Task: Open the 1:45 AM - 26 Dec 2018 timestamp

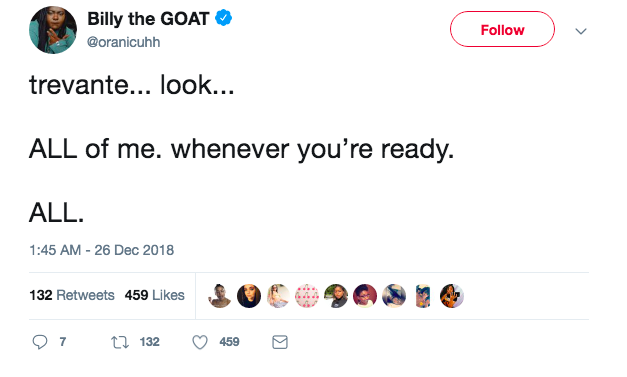Action: (x=102, y=250)
